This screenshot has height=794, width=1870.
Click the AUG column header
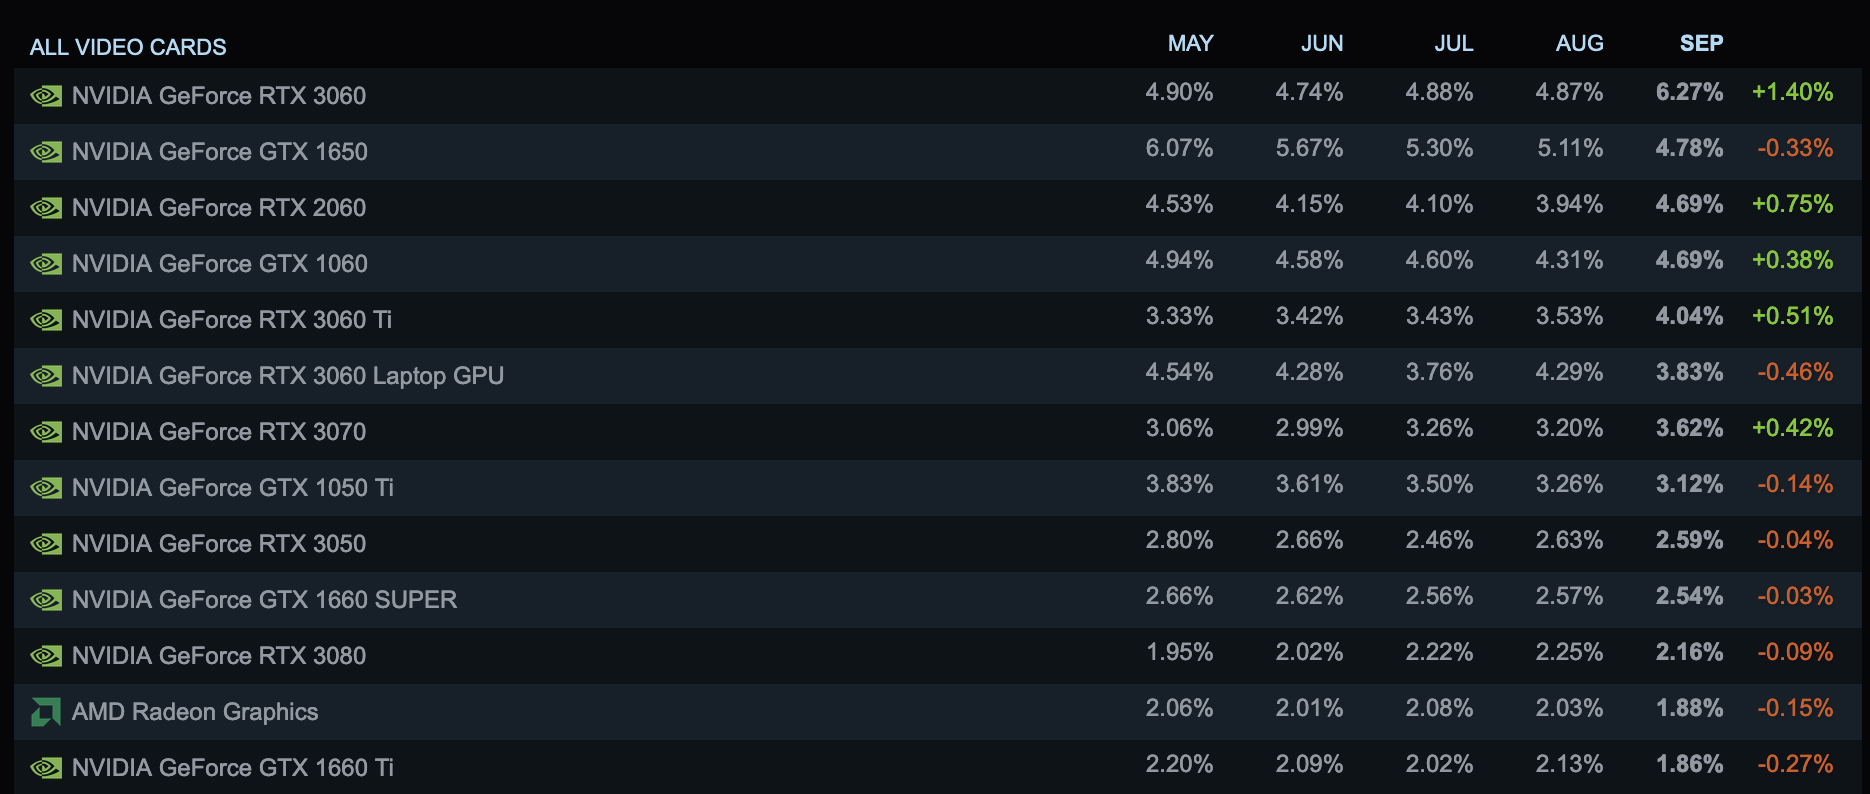click(x=1579, y=43)
